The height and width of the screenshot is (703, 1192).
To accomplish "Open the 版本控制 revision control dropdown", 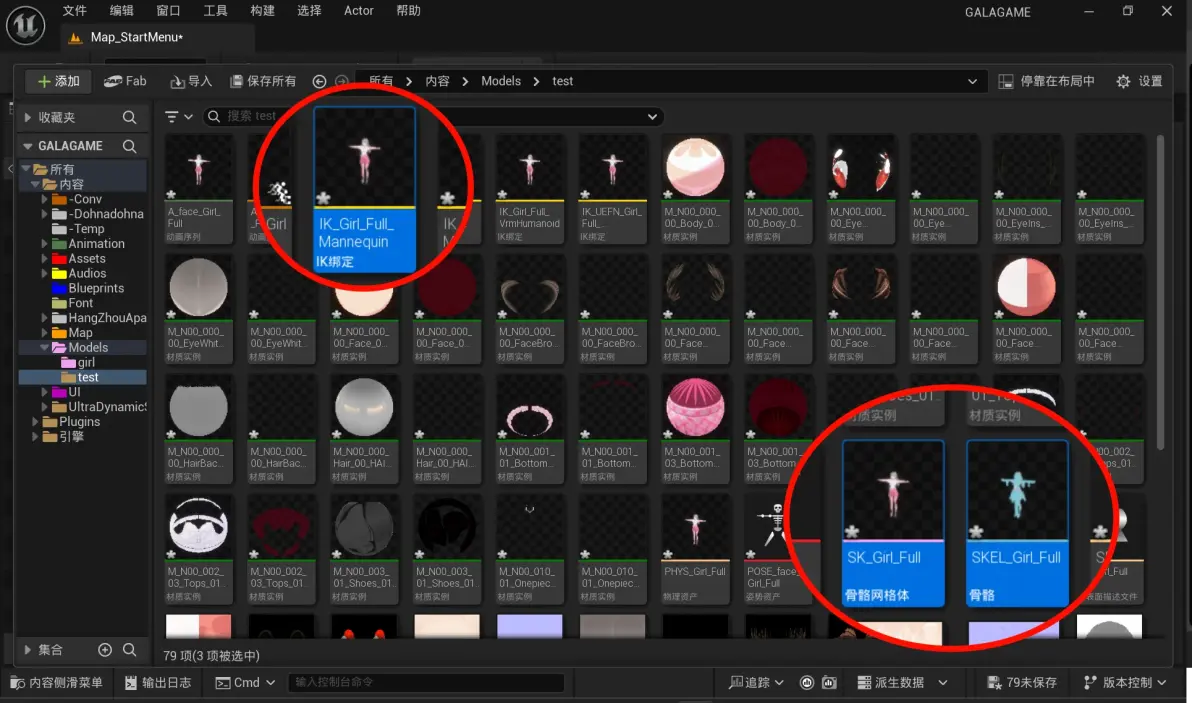I will click(1125, 682).
